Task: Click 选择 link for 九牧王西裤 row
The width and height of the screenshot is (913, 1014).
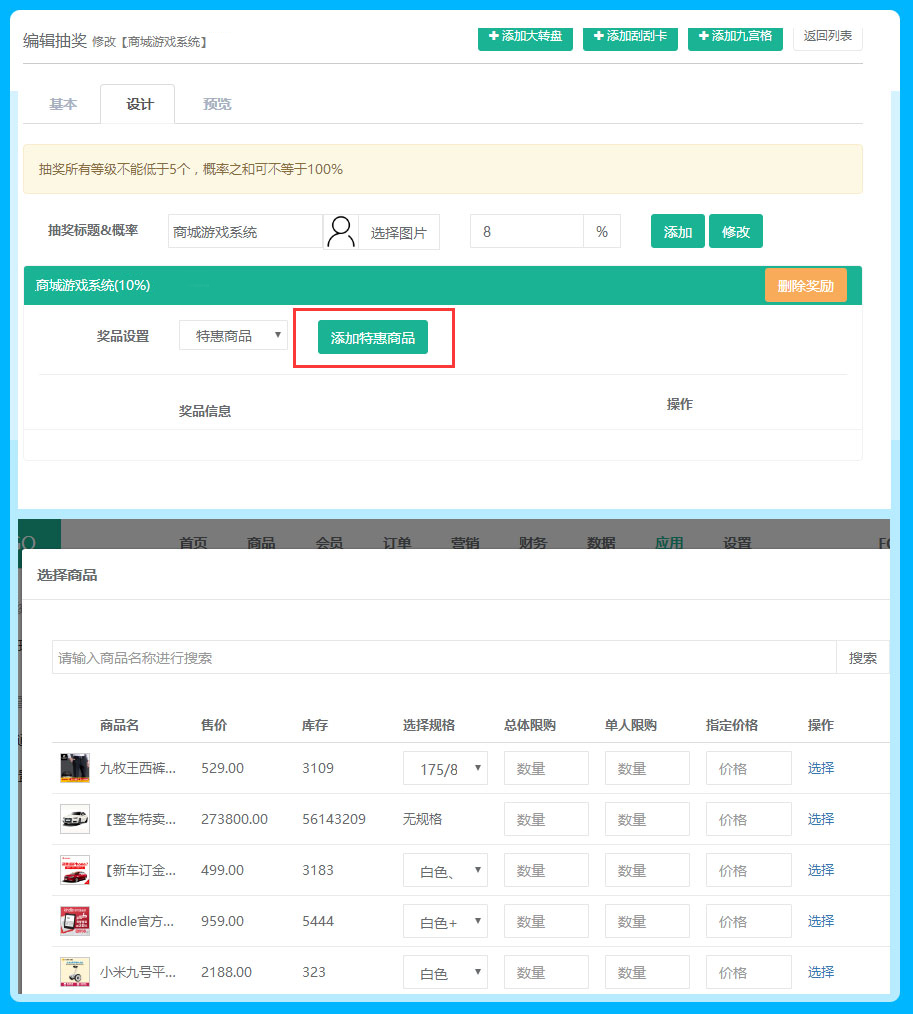Action: [x=820, y=768]
